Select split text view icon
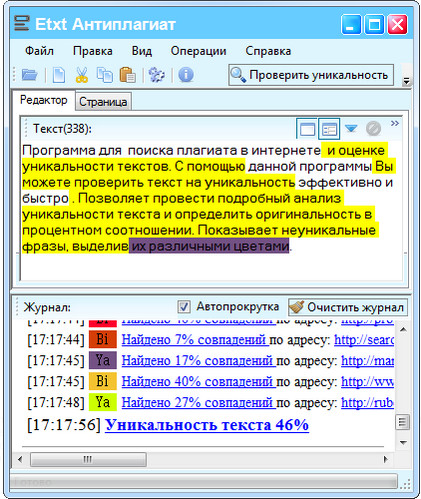The image size is (421, 499). 329,129
